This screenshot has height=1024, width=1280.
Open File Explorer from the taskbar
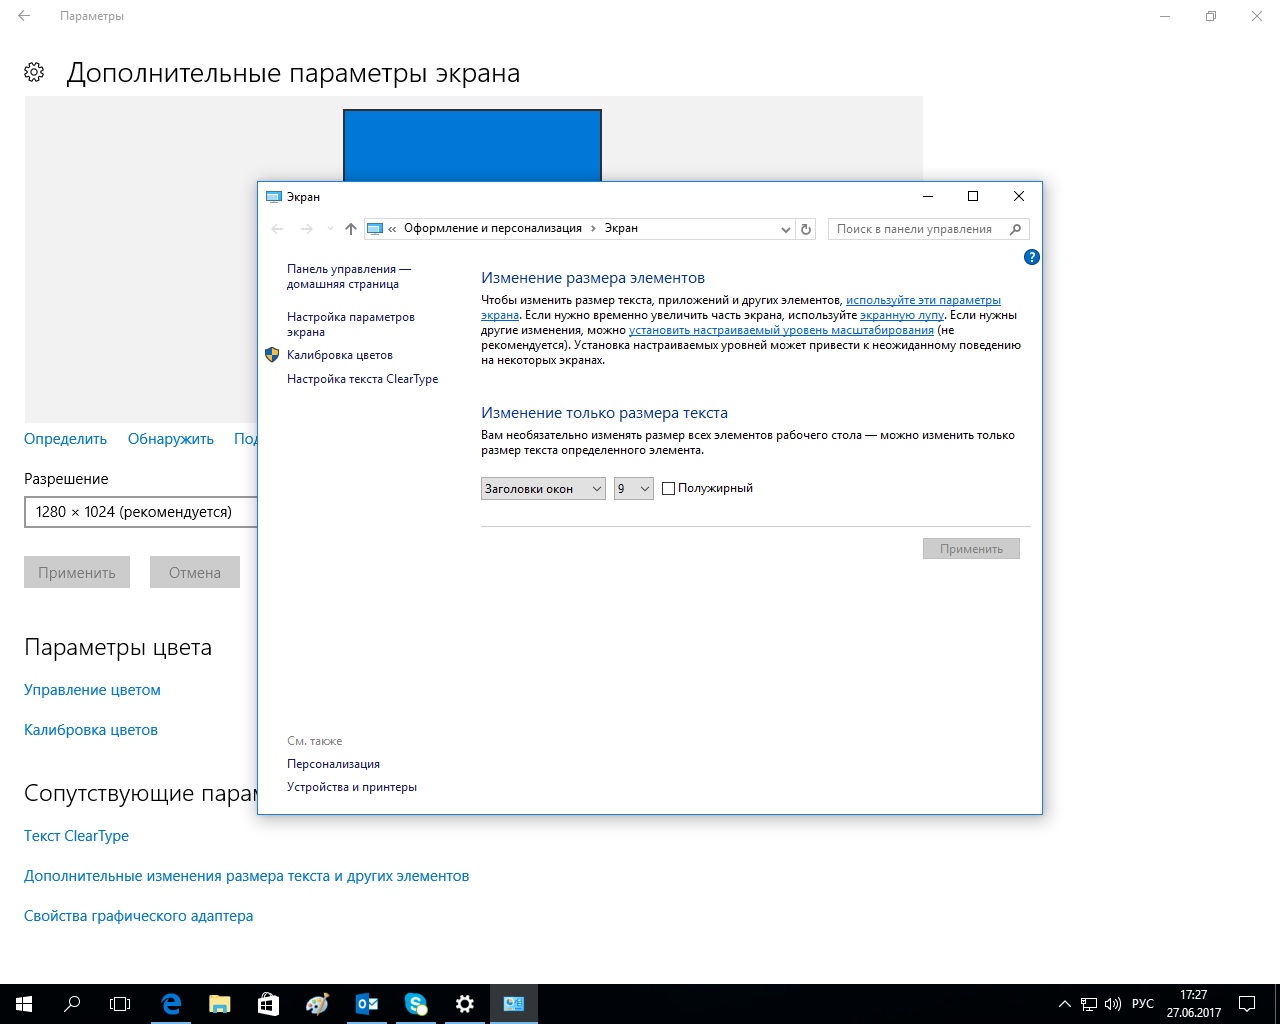coord(220,1004)
